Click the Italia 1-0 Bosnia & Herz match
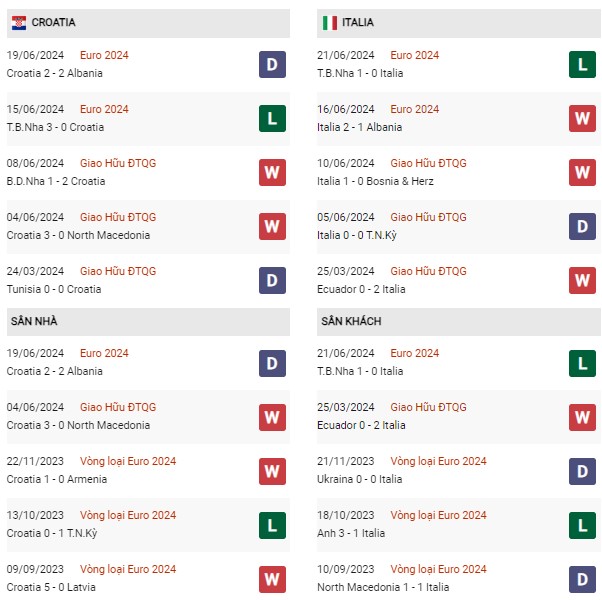The height and width of the screenshot is (600, 602). (x=375, y=181)
